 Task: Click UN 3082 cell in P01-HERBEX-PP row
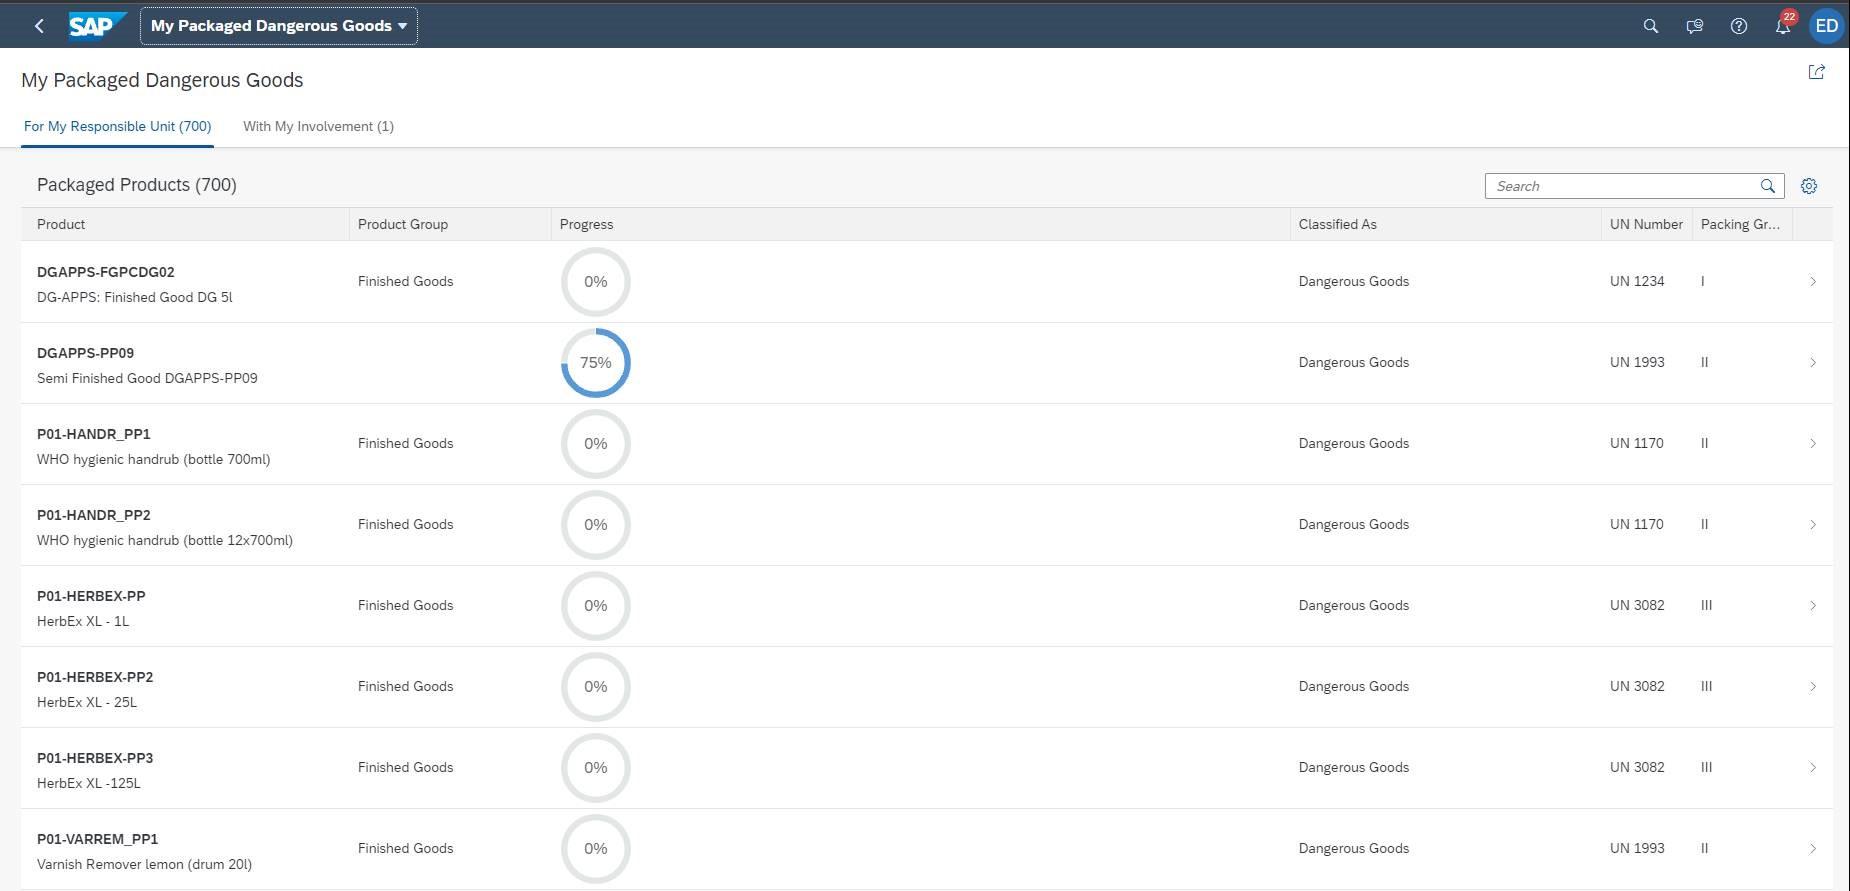(1637, 606)
